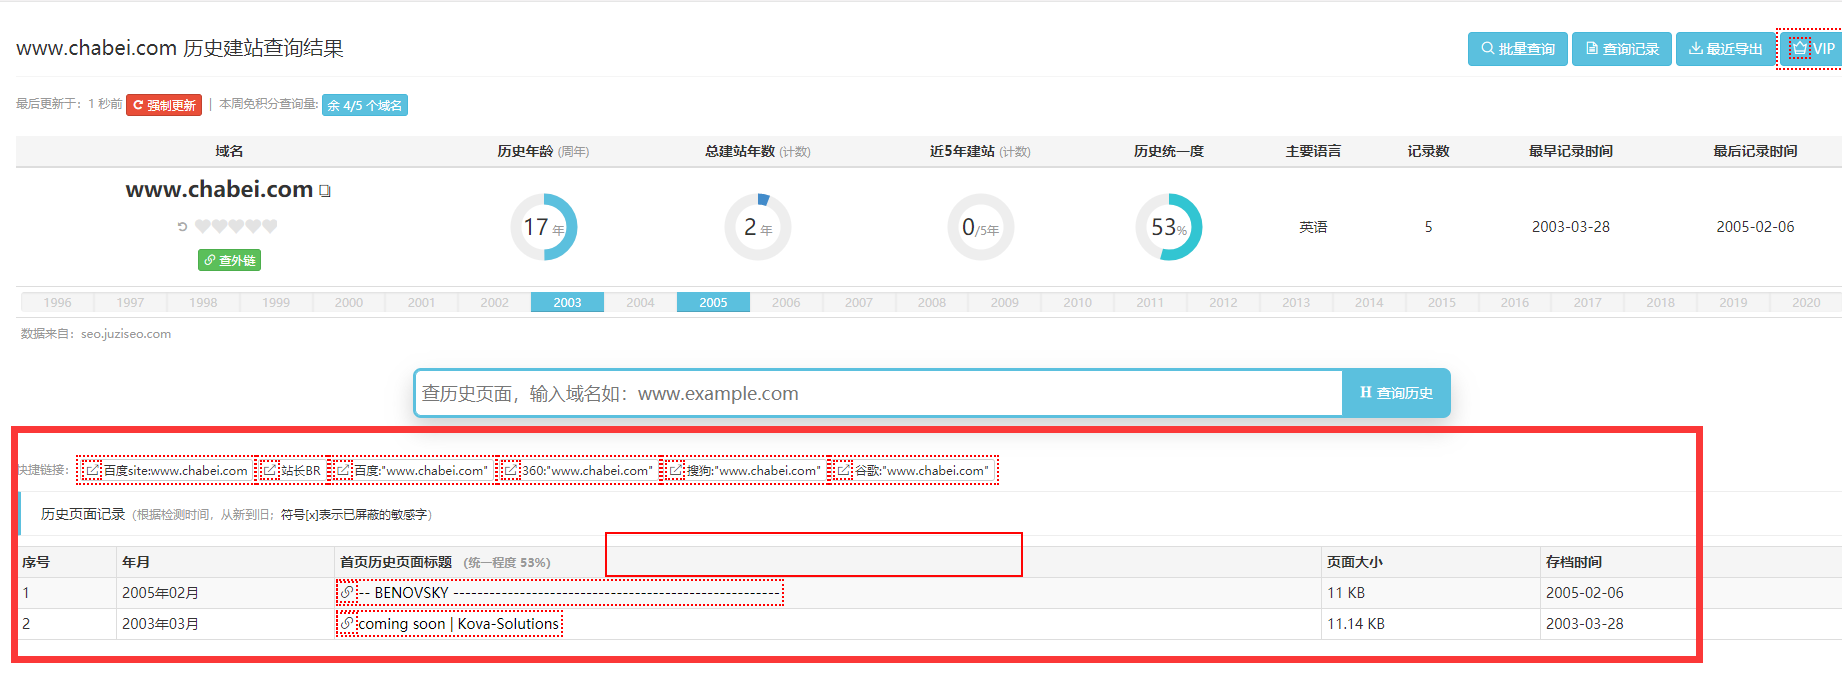Click the 17 年 age ring chart
1842x683 pixels.
[543, 227]
